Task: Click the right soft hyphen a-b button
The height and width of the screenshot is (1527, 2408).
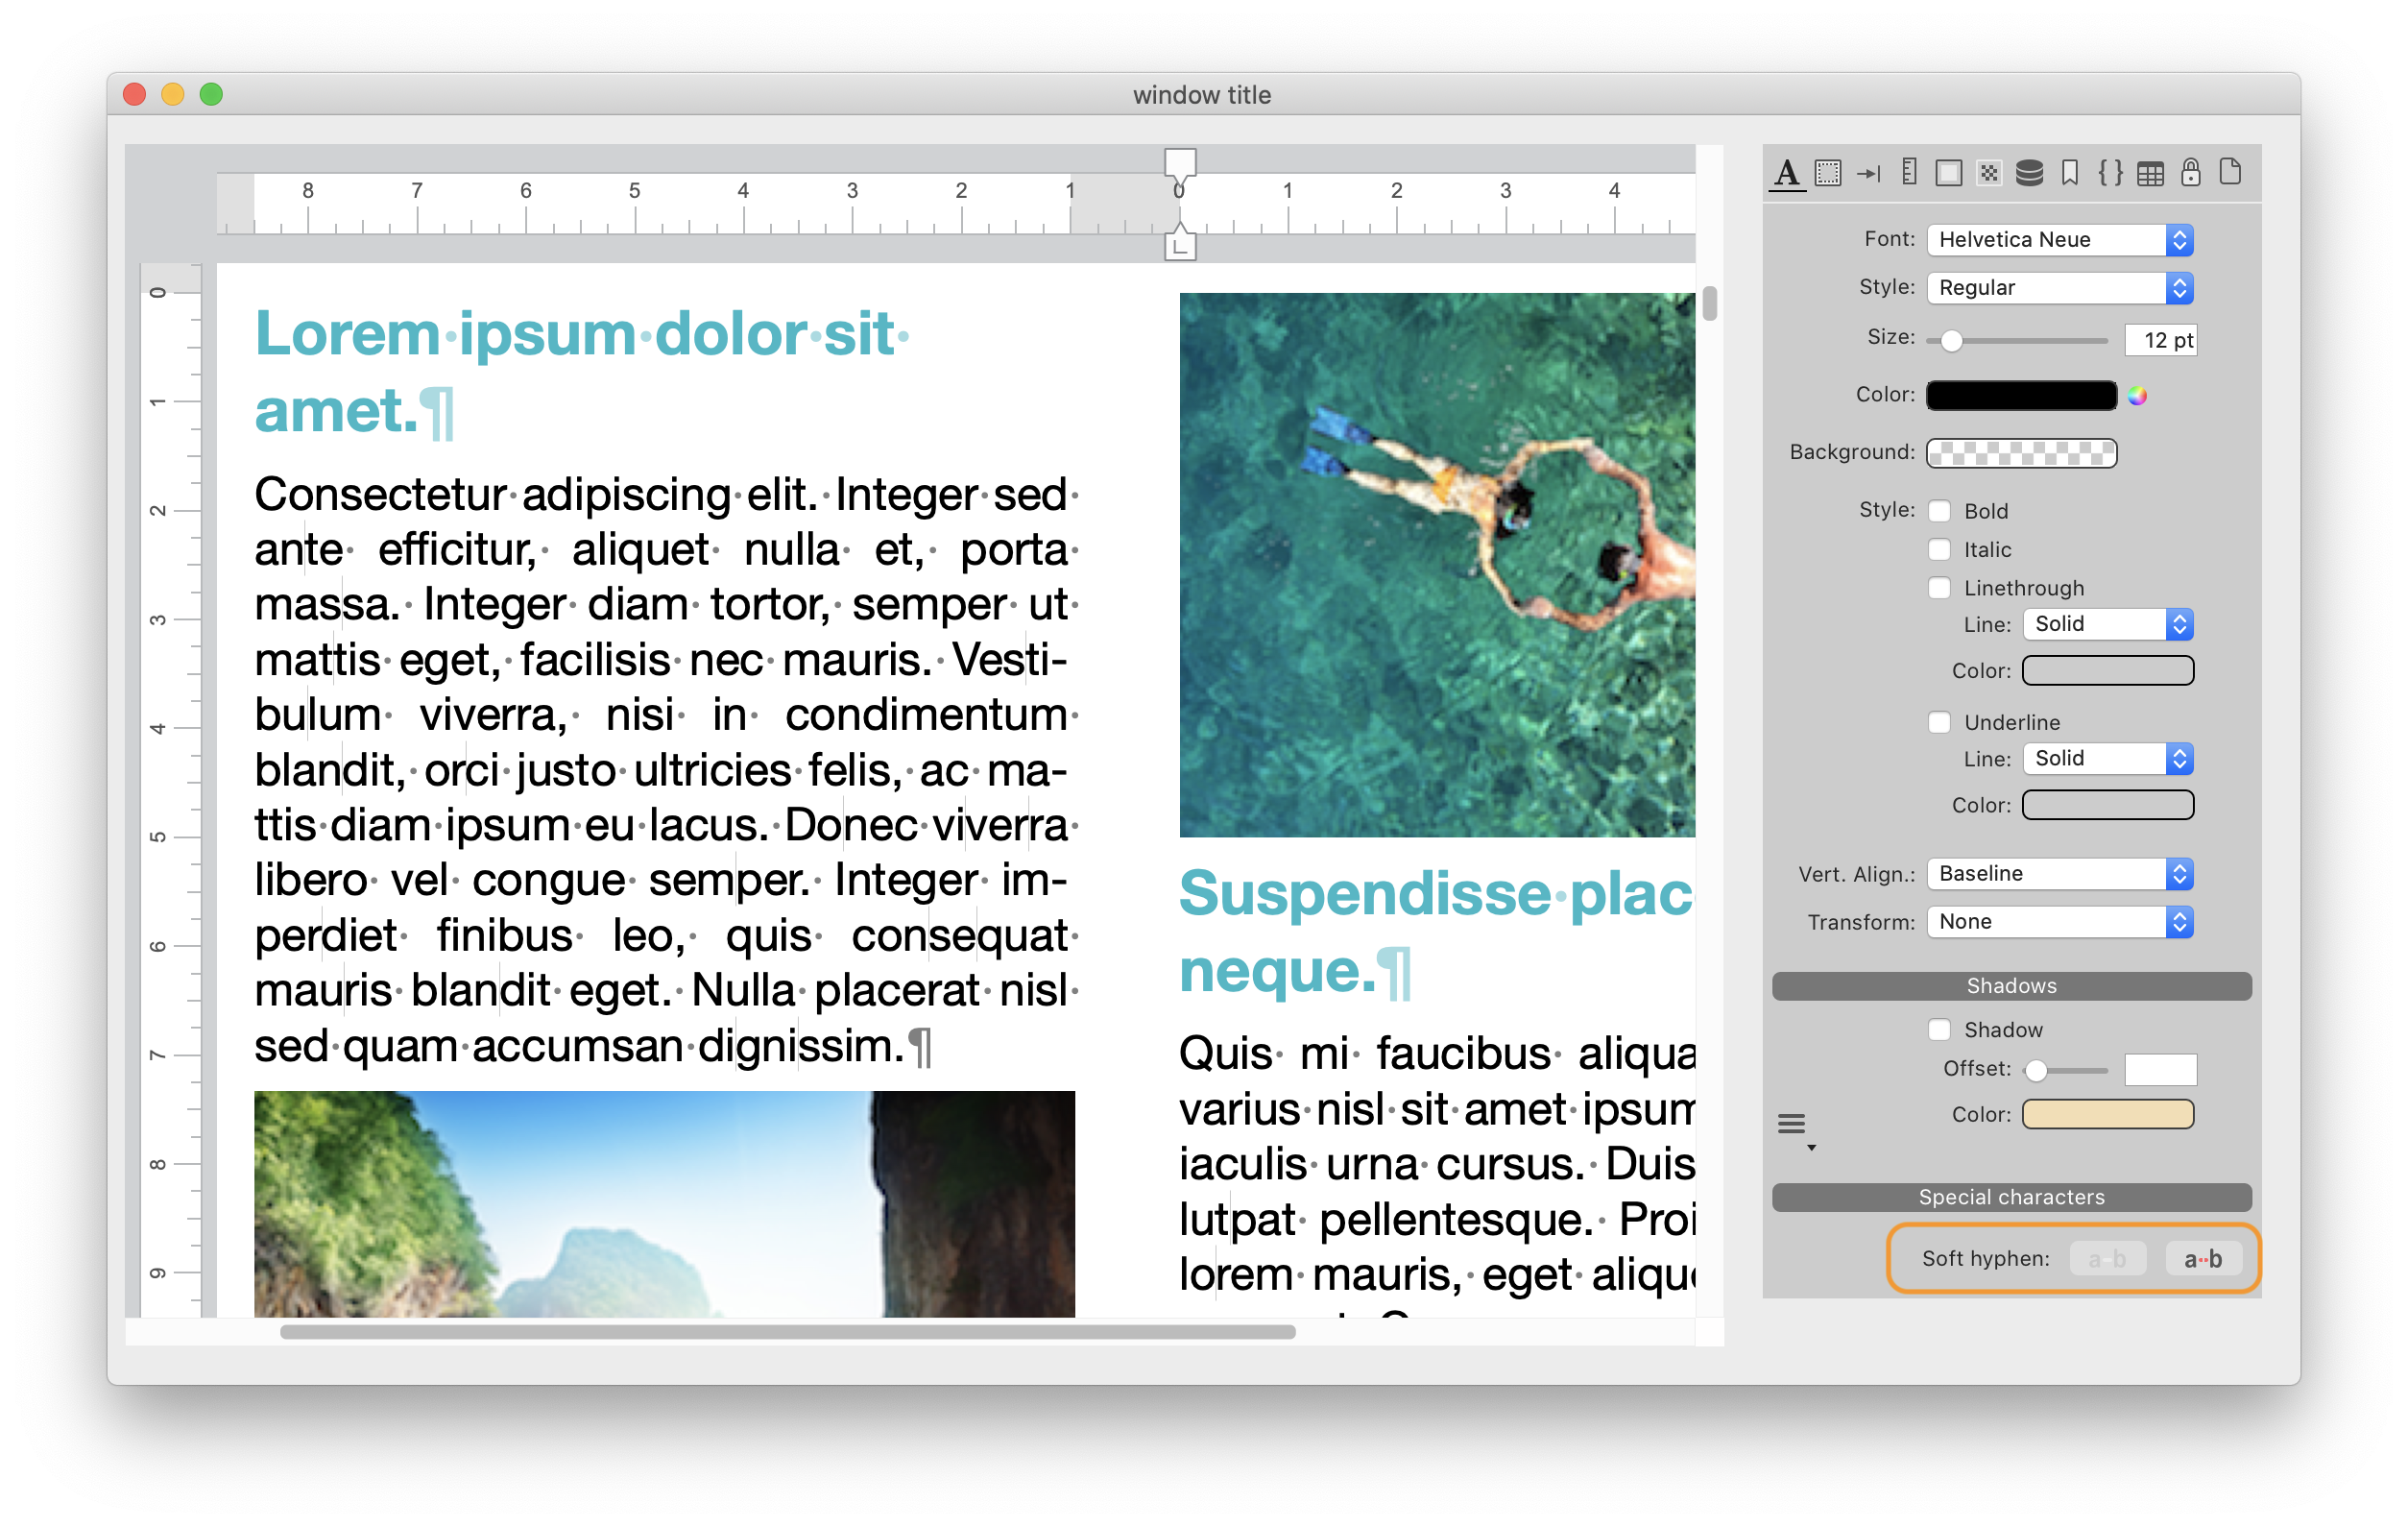Action: pos(2202,1259)
